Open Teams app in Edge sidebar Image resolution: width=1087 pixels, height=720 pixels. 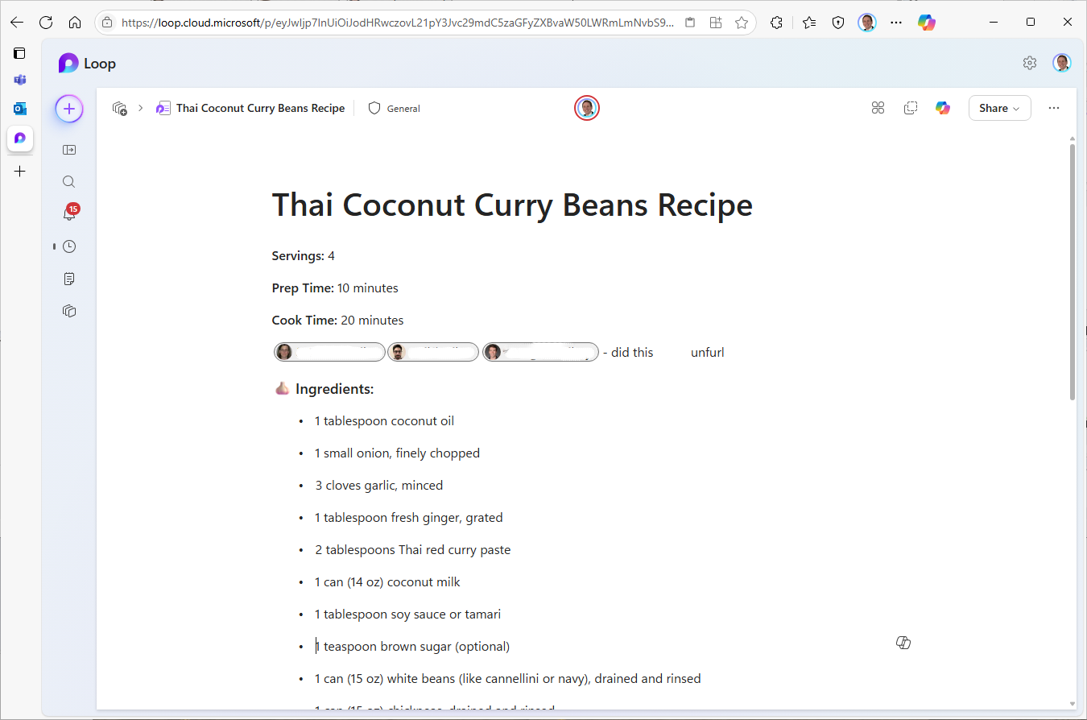coord(19,80)
